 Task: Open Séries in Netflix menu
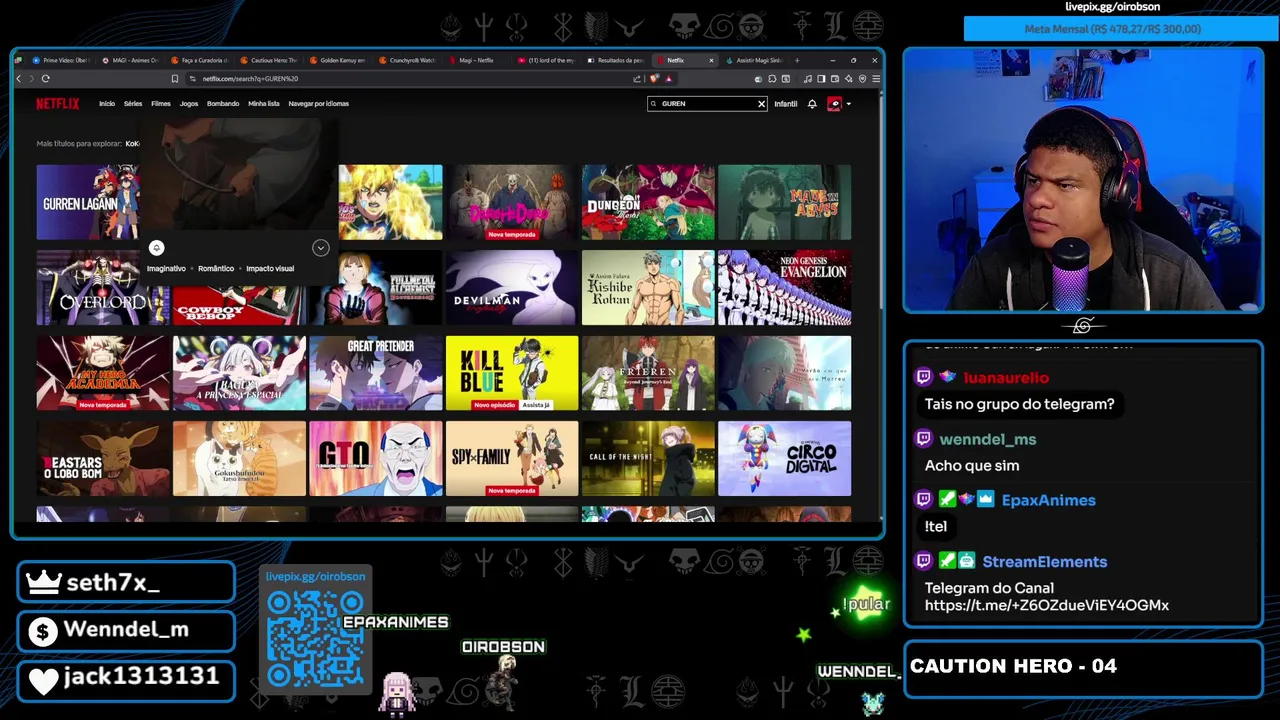[x=133, y=104]
